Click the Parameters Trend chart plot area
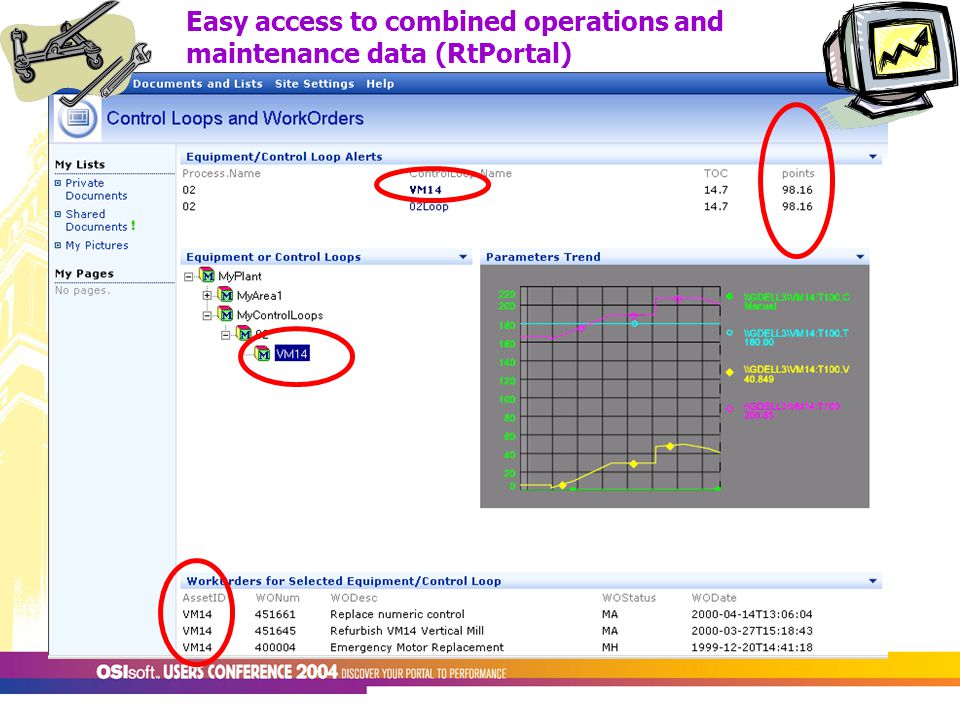Viewport: 960px width, 720px height. pyautogui.click(x=620, y=388)
